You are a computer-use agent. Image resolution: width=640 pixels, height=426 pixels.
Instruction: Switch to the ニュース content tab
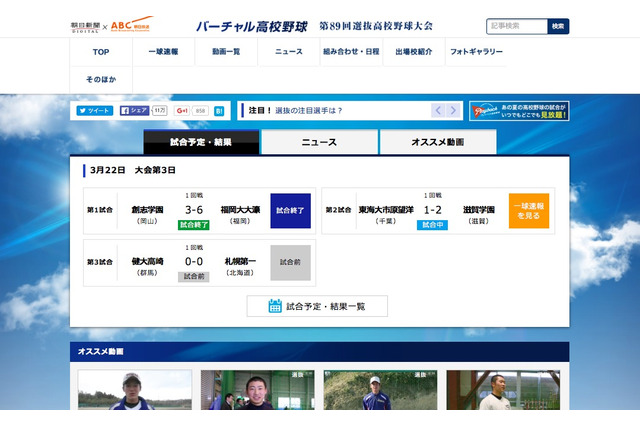319,142
